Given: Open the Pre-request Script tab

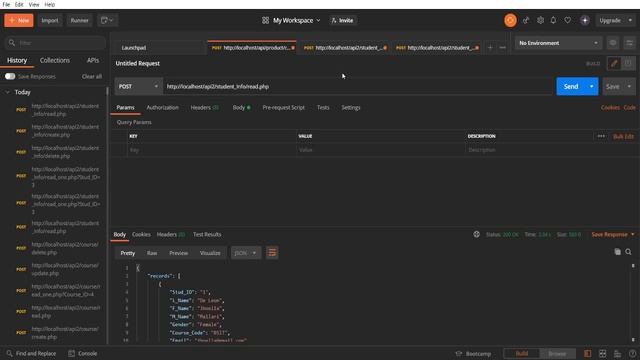Looking at the screenshot, I should pyautogui.click(x=284, y=107).
